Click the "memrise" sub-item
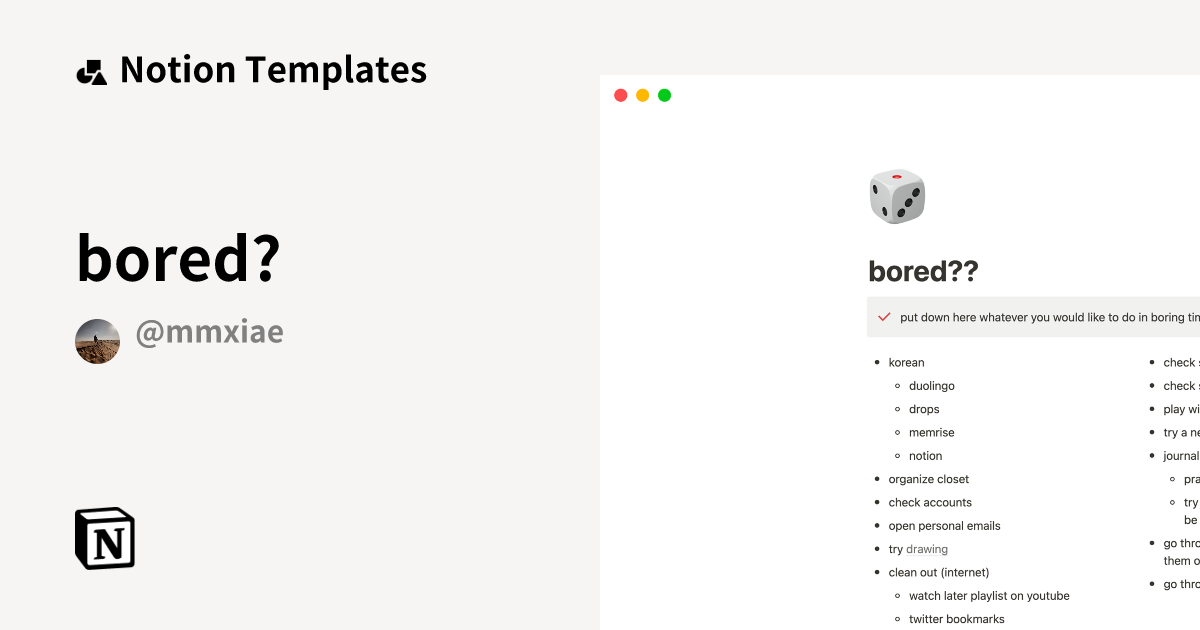The height and width of the screenshot is (630, 1200). click(x=931, y=432)
